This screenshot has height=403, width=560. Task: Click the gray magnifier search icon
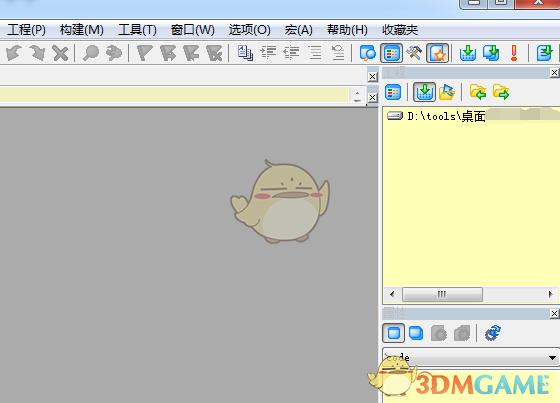[91, 53]
